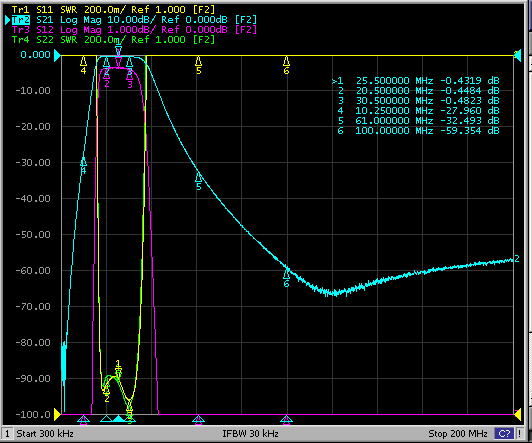Click yellow marker 5 at top
This screenshot has width=532, height=443.
point(198,65)
